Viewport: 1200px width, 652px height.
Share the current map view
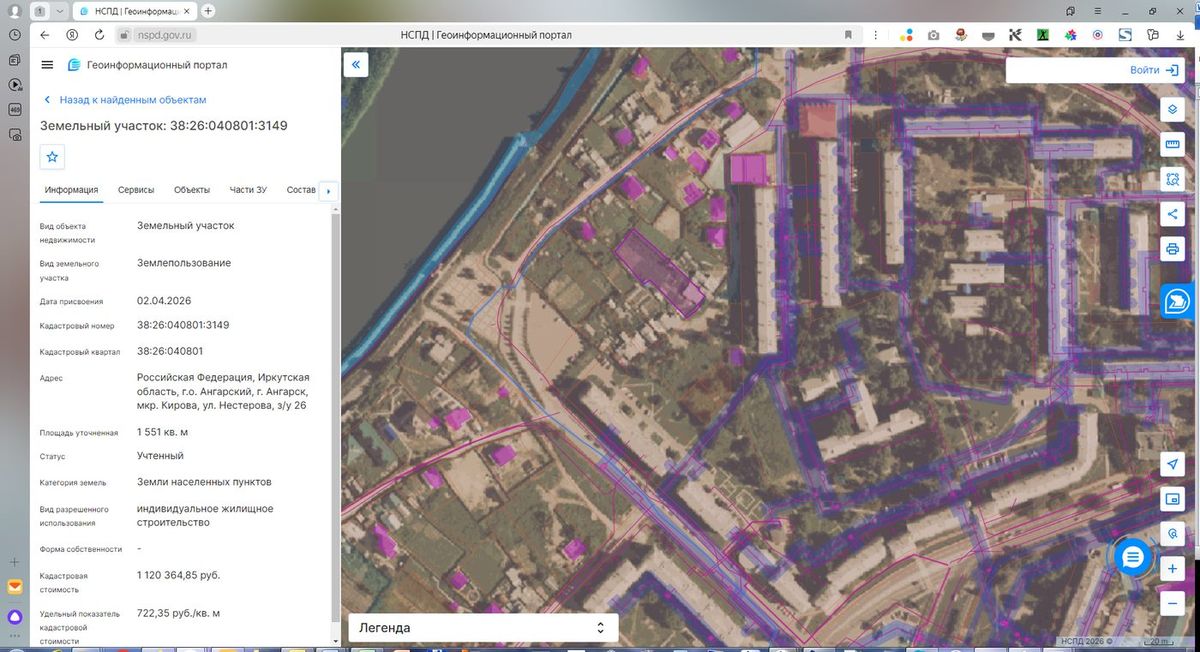pyautogui.click(x=1172, y=214)
